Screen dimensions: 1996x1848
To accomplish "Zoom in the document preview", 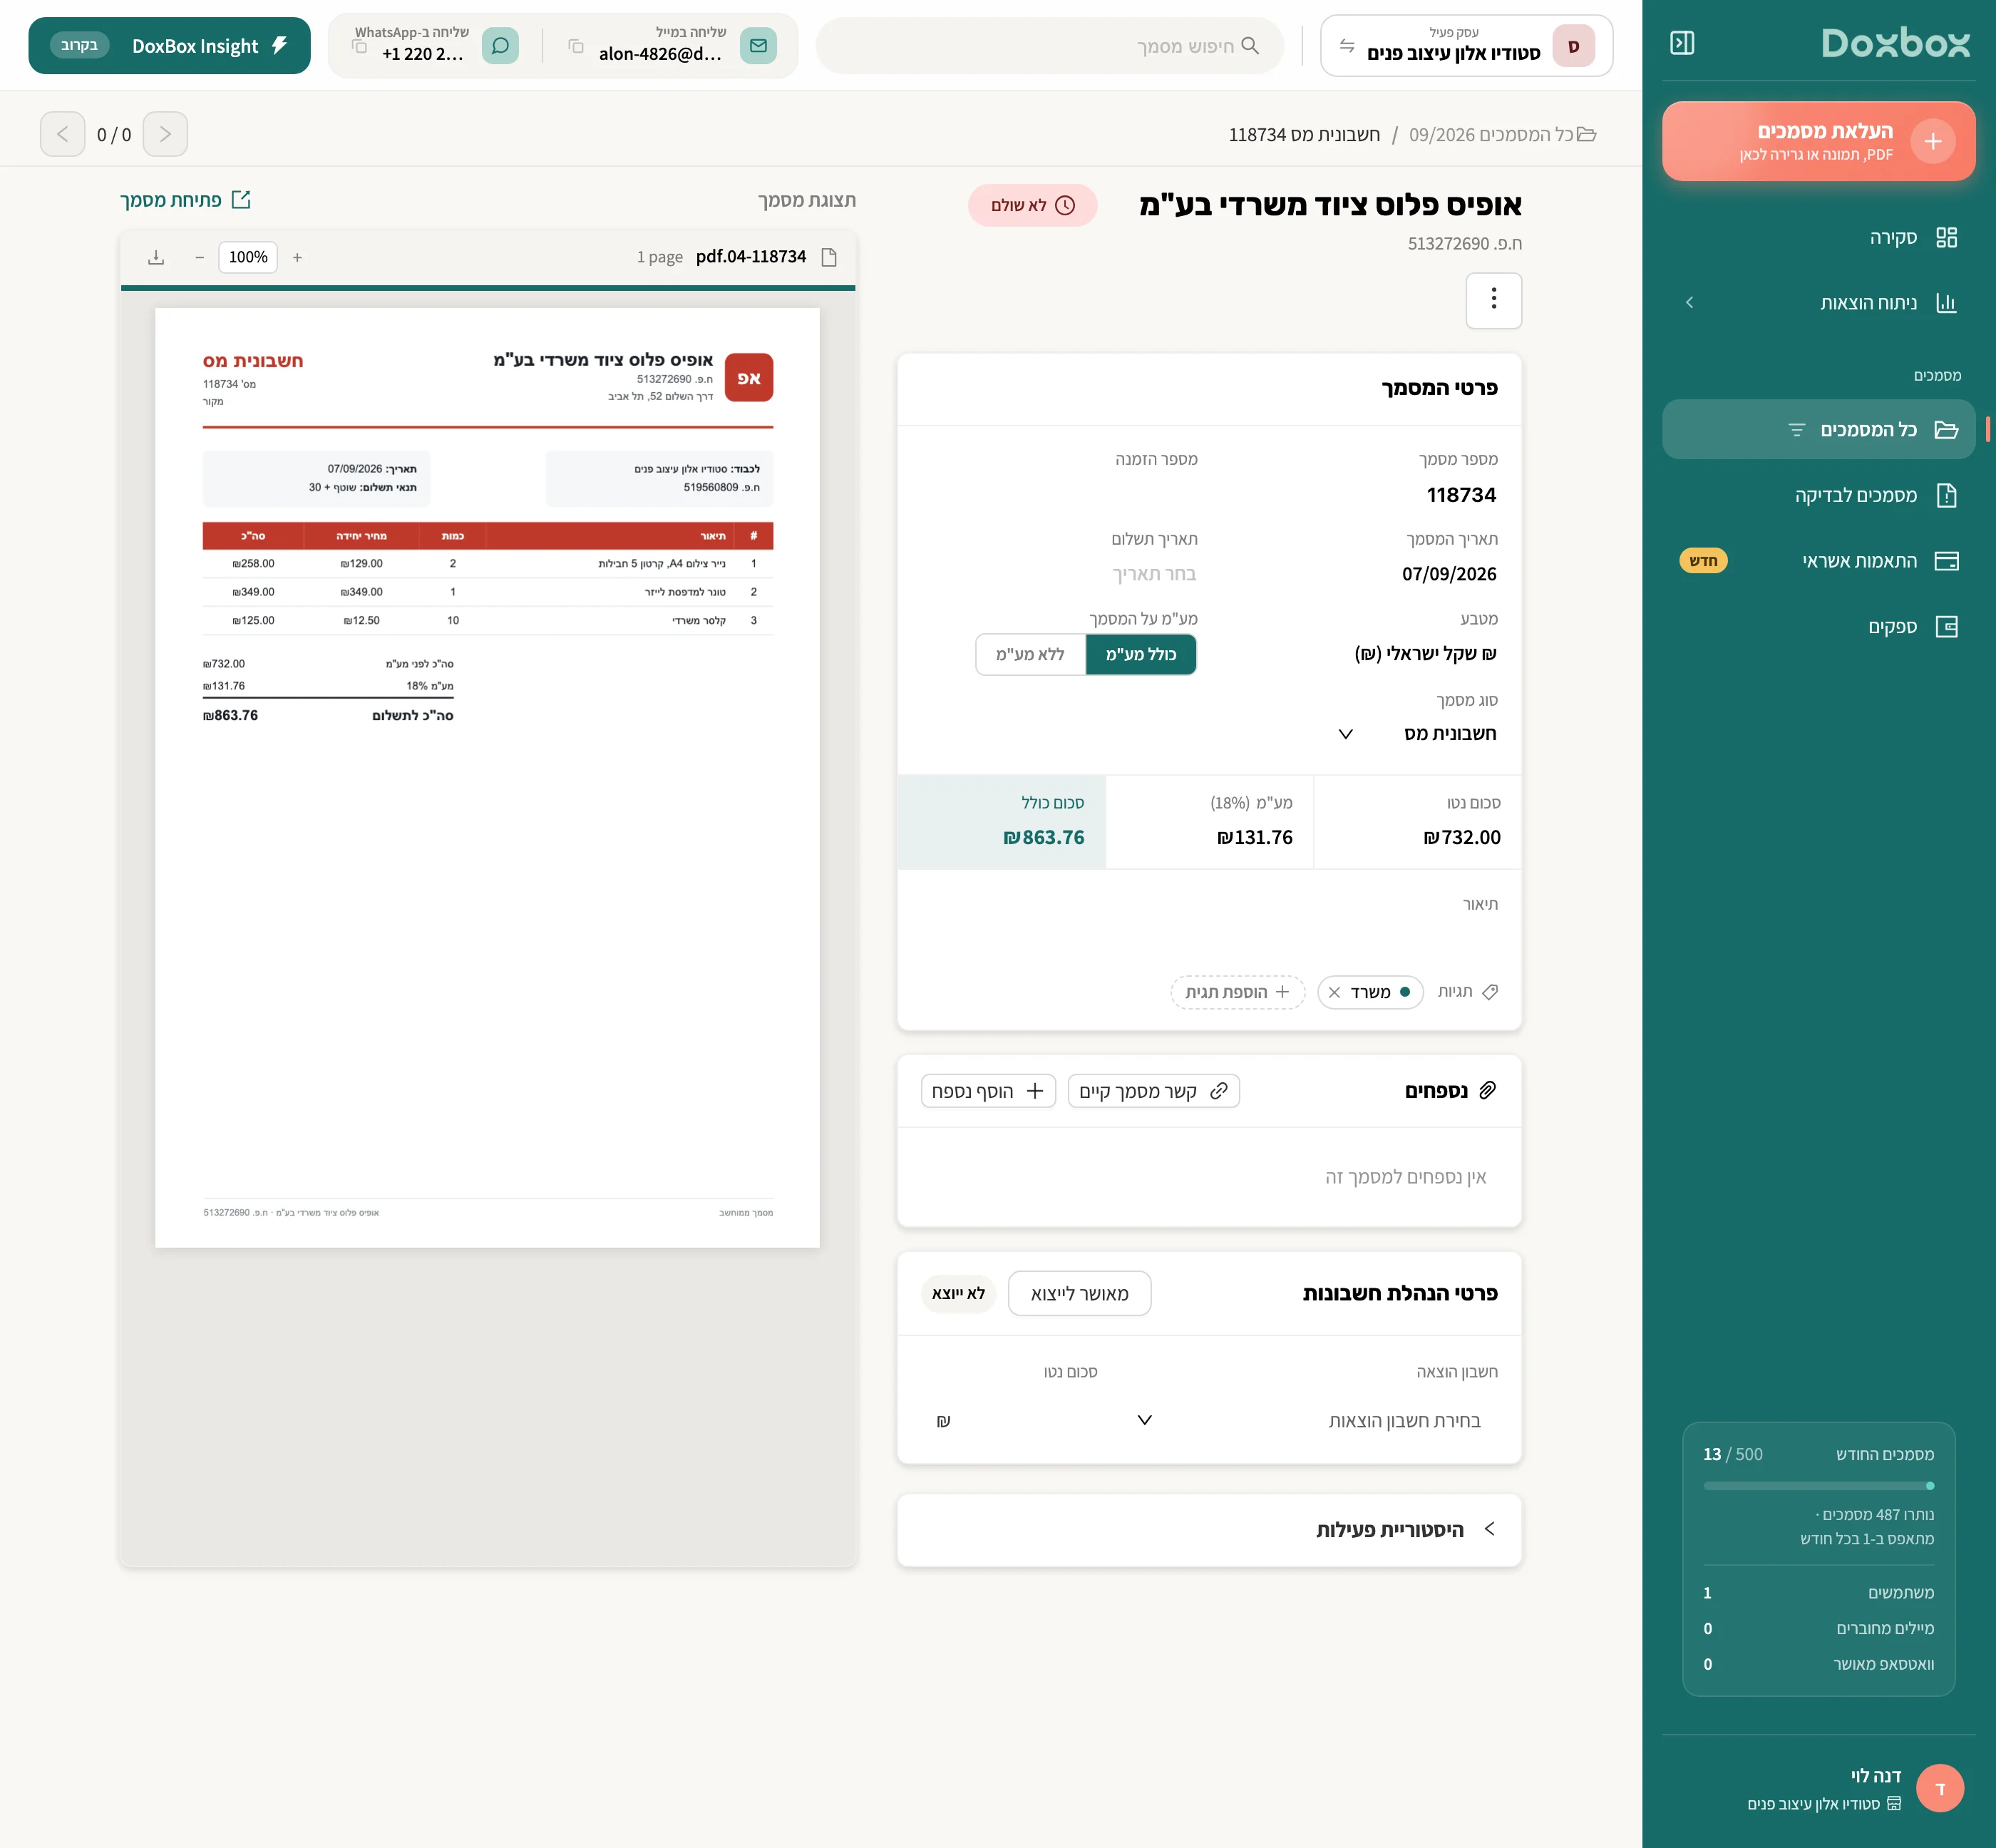I will click(x=297, y=257).
